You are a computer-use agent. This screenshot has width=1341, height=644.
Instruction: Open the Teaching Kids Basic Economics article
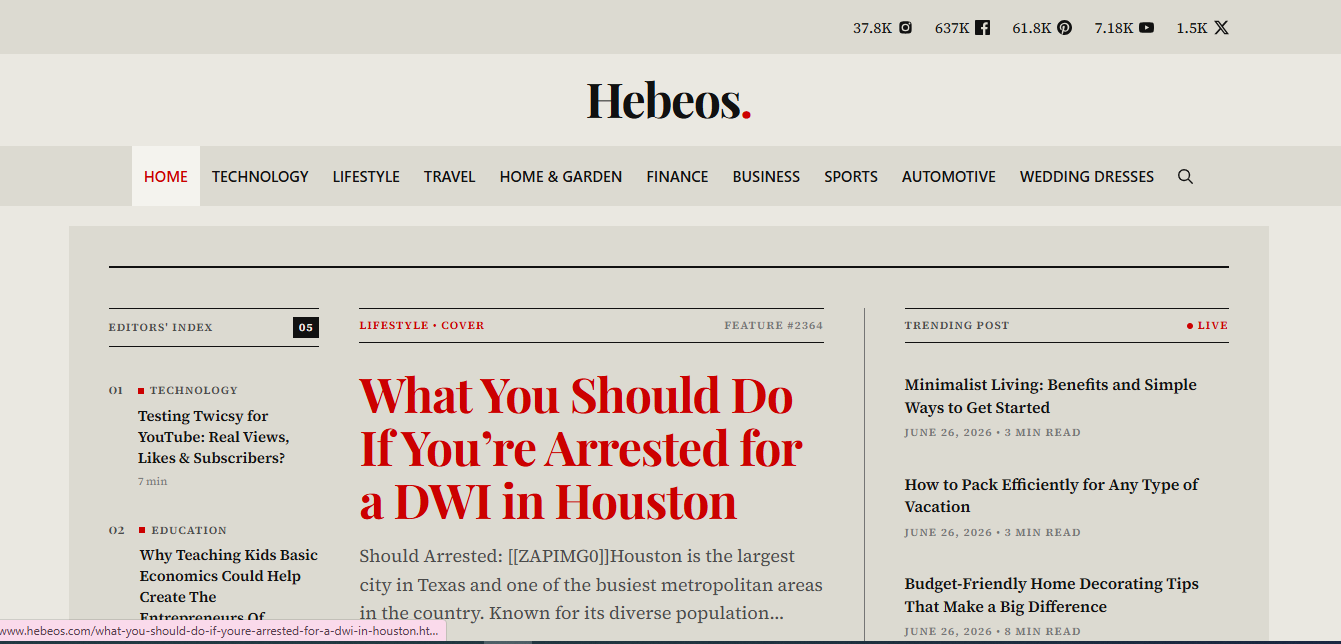(229, 586)
